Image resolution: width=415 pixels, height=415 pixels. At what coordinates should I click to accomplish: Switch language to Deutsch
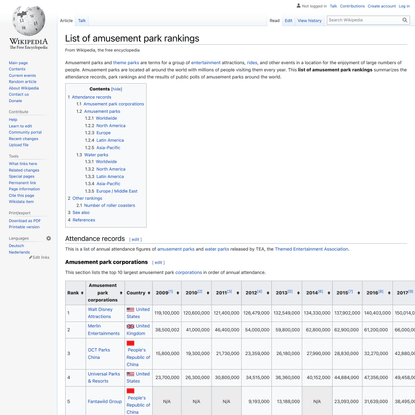(x=16, y=246)
